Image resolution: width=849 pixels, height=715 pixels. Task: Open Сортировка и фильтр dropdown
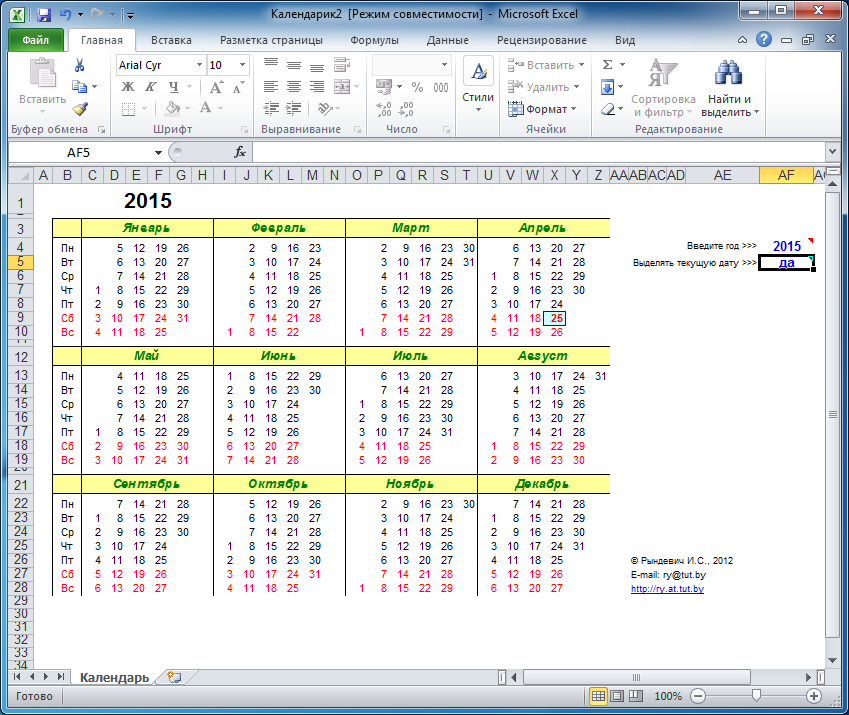[x=663, y=87]
